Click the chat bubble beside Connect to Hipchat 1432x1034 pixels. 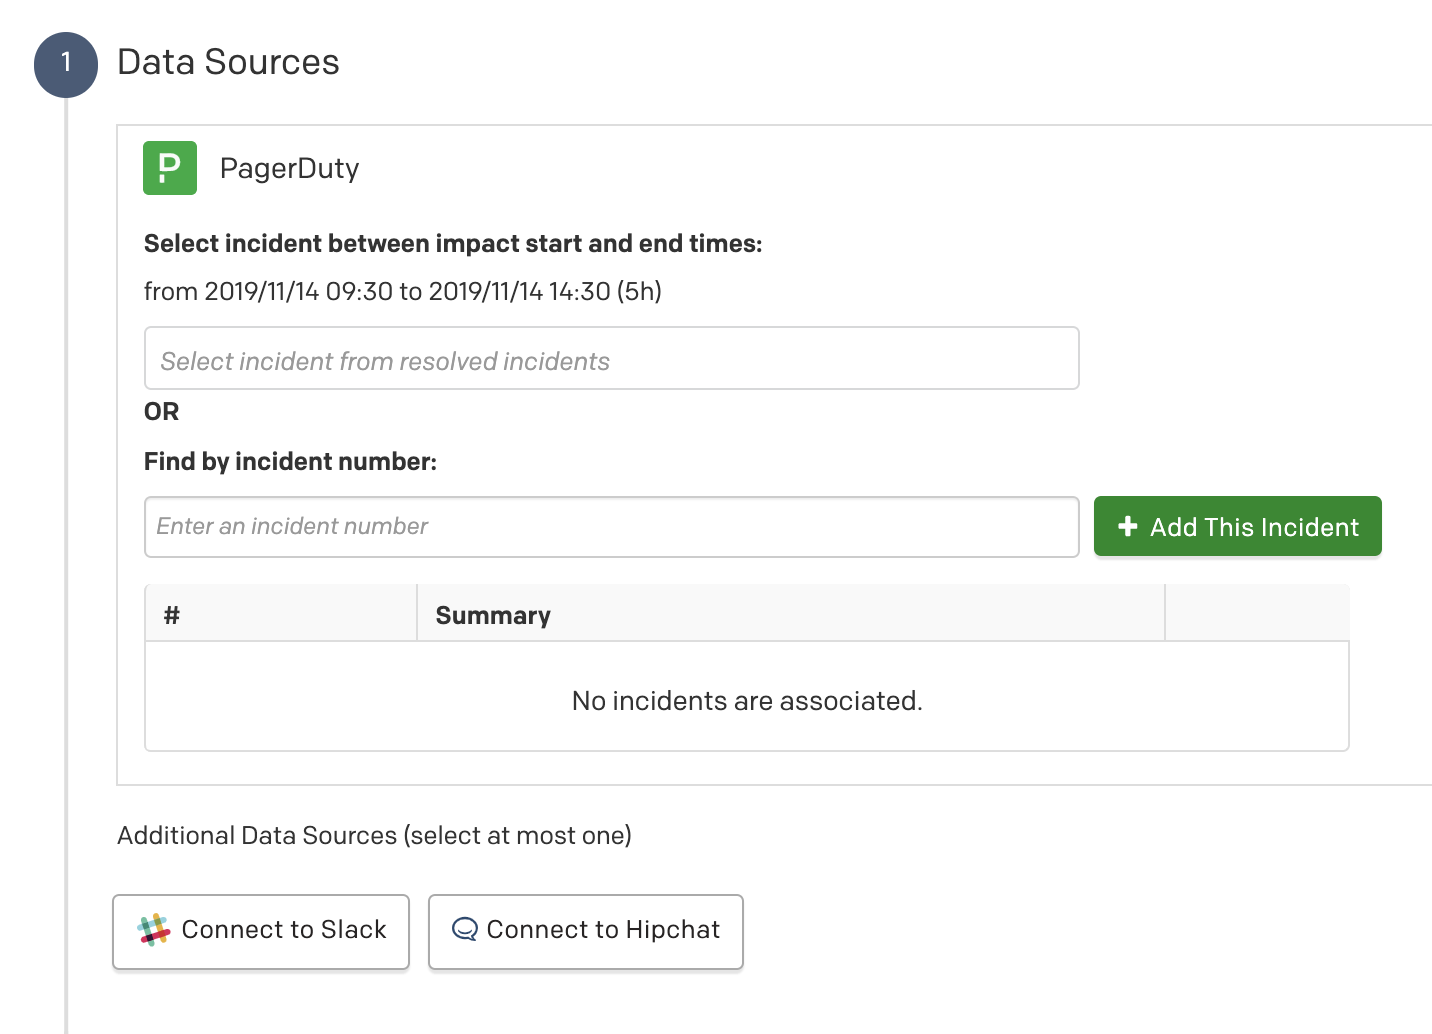(464, 930)
